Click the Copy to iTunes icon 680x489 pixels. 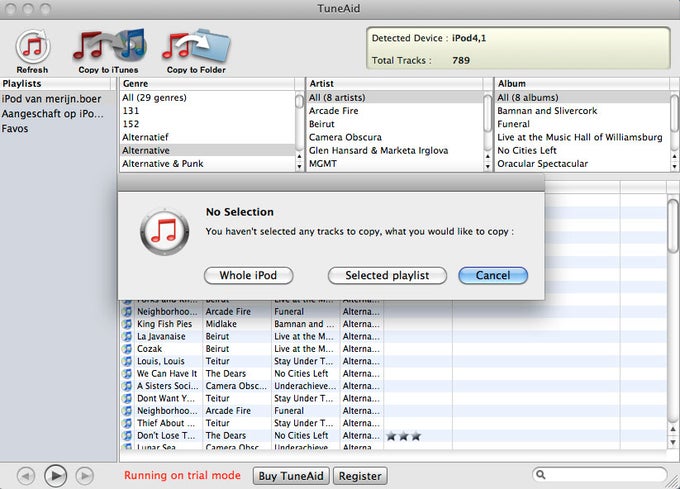click(109, 45)
